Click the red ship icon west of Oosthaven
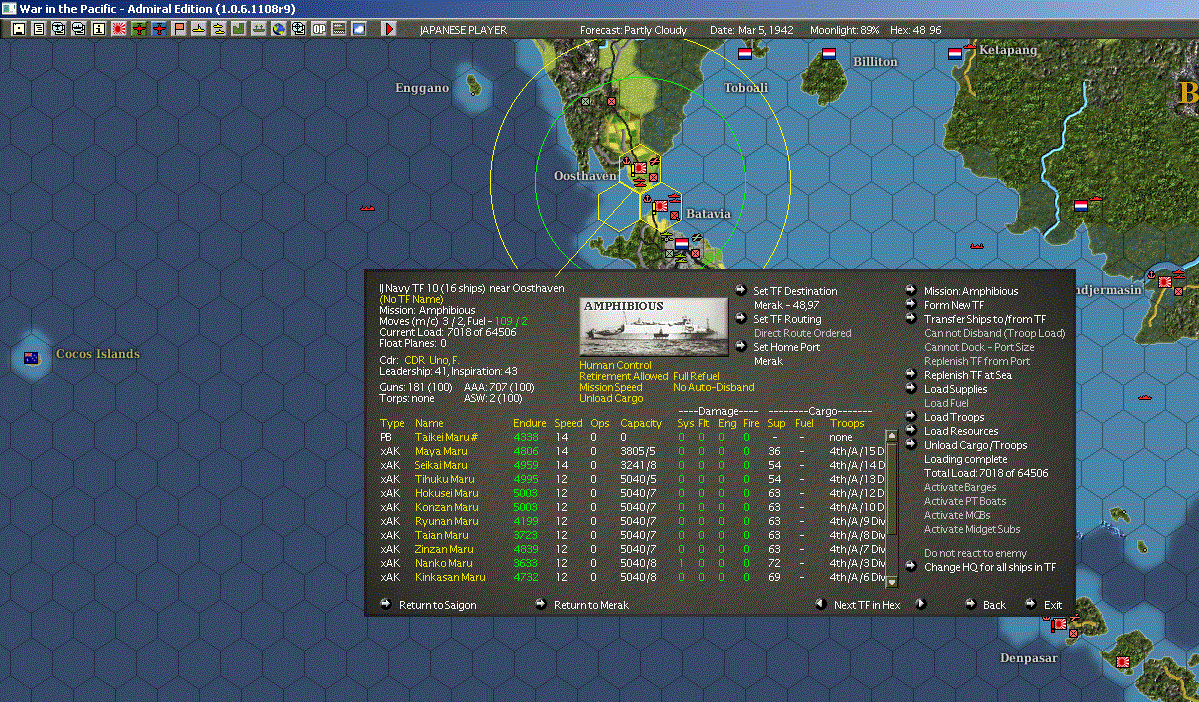The width and height of the screenshot is (1199, 702). click(368, 207)
